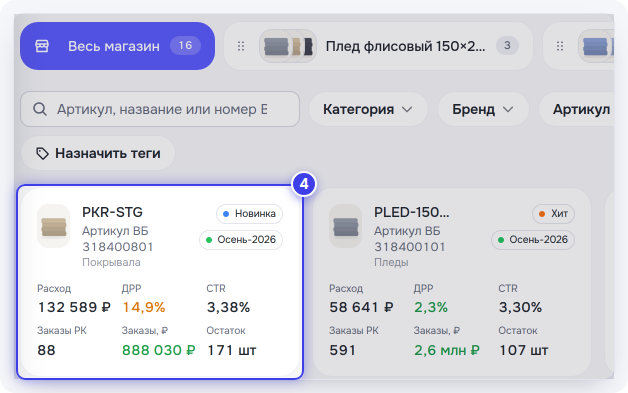Click the 88 Заказы РК value
This screenshot has height=393, width=628.
[x=46, y=350]
